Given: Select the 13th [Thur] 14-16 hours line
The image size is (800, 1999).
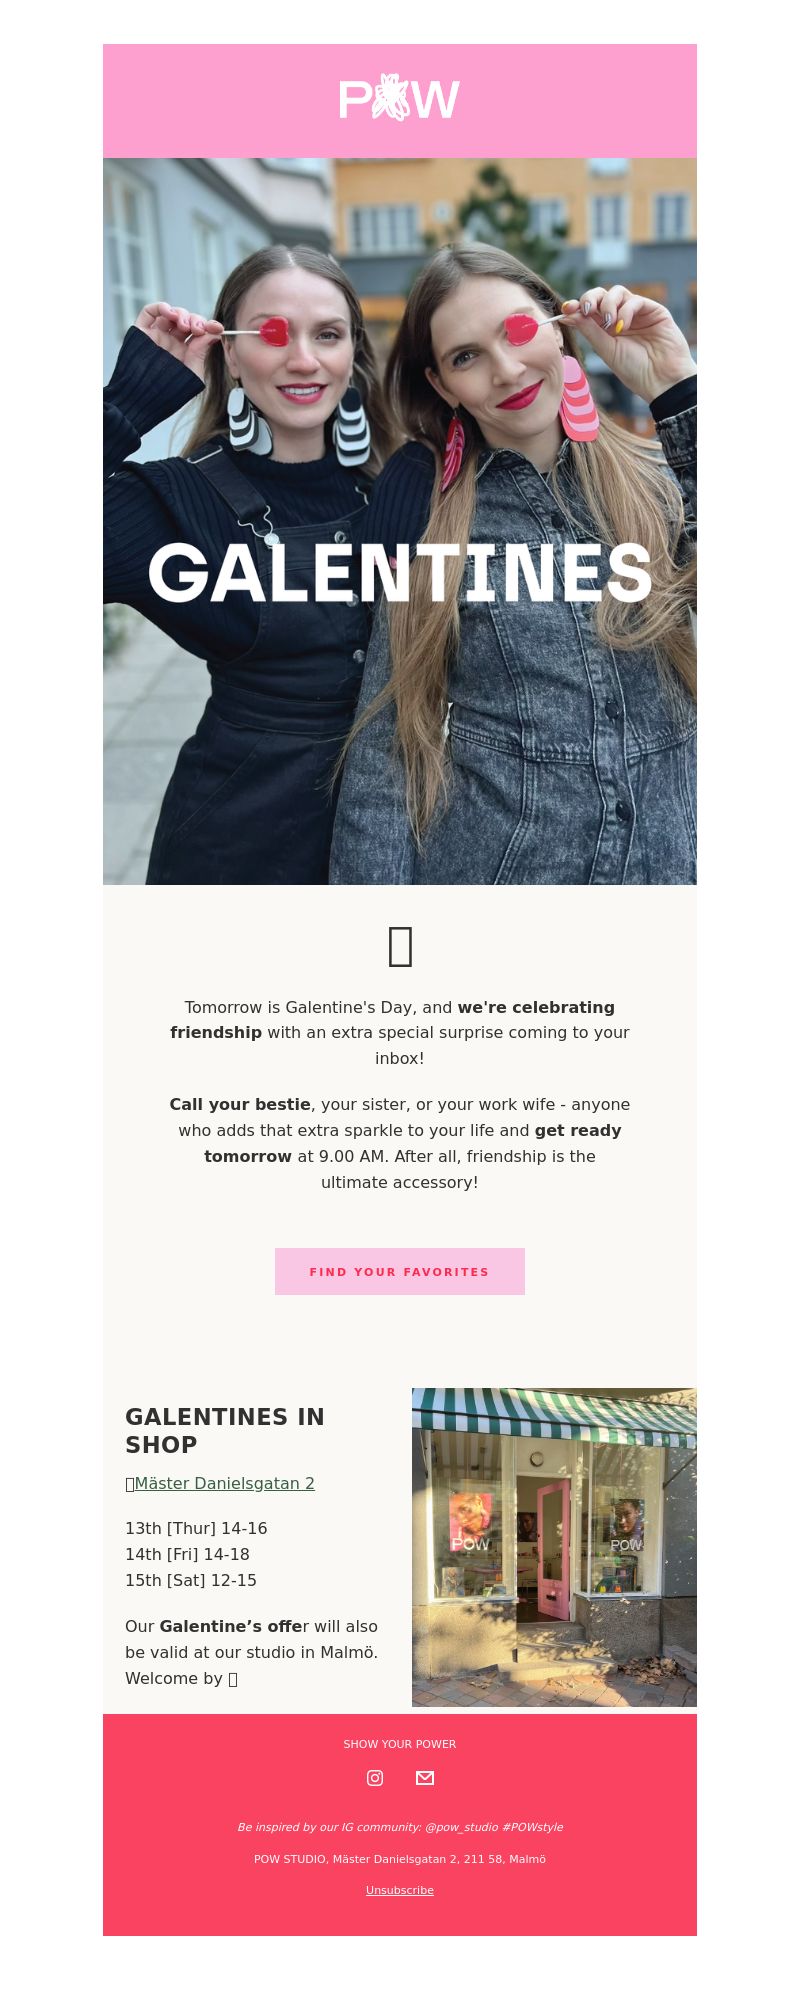Looking at the screenshot, I should (196, 1528).
